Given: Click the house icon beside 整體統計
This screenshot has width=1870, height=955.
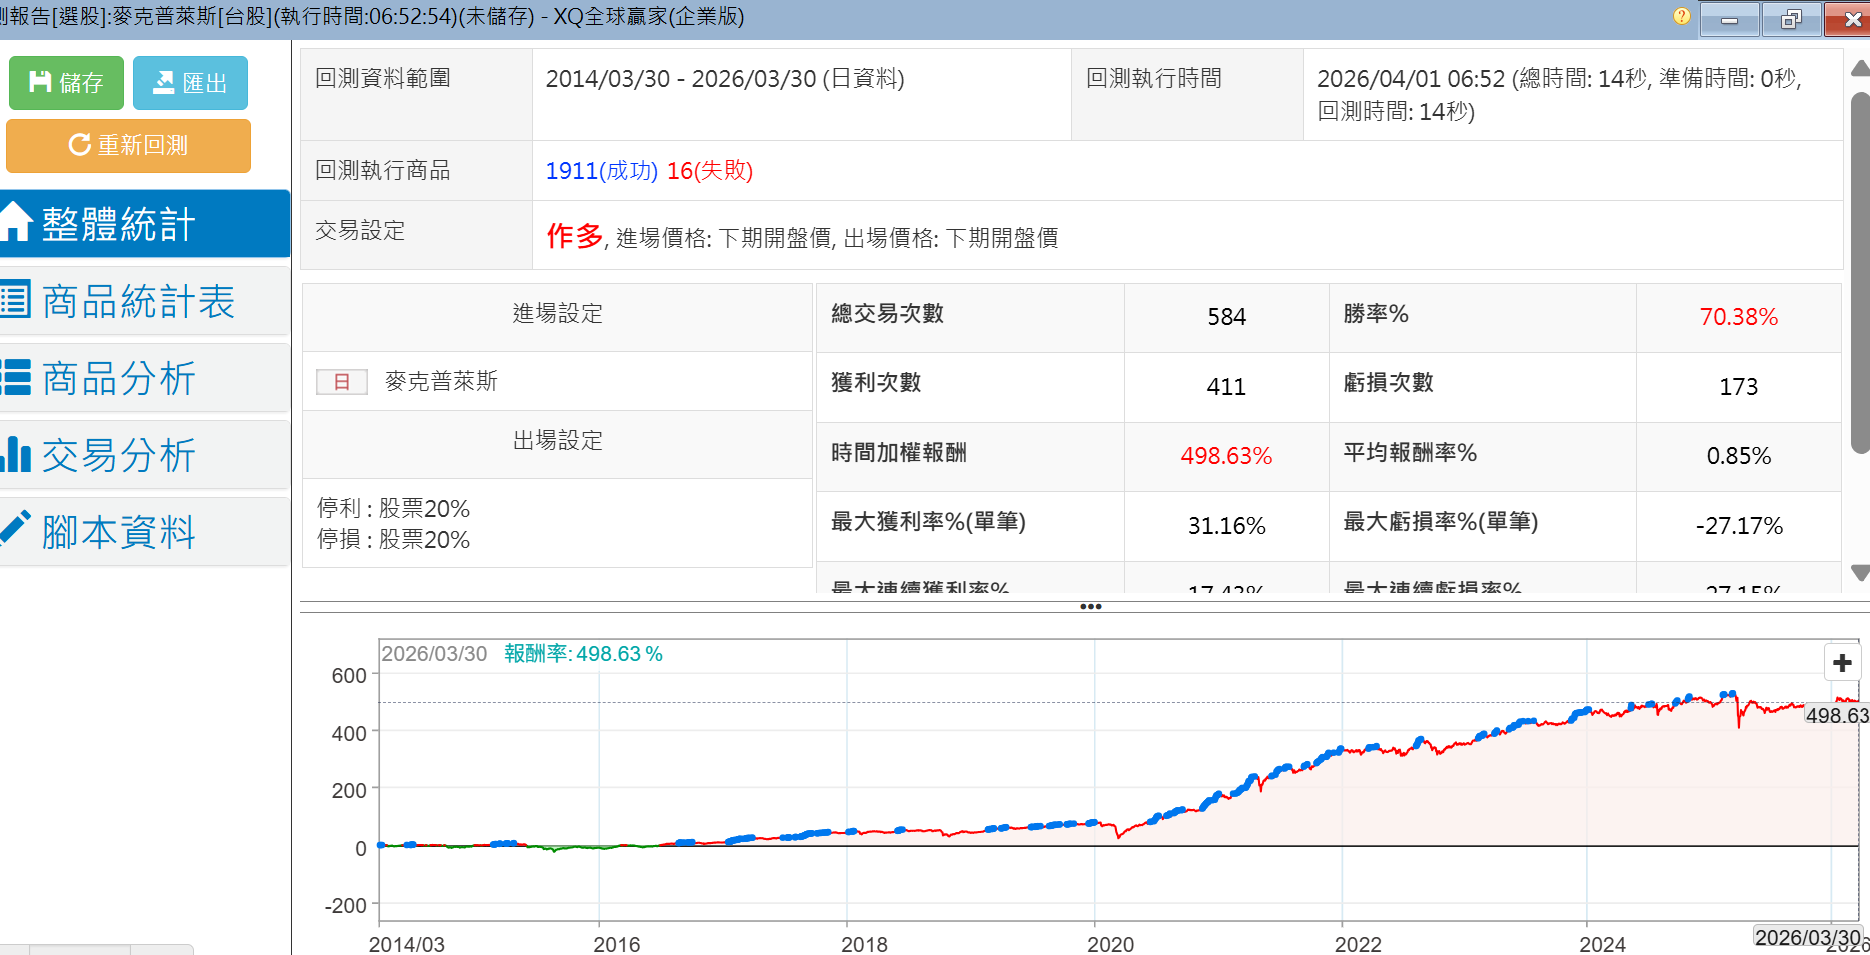Looking at the screenshot, I should [x=15, y=222].
